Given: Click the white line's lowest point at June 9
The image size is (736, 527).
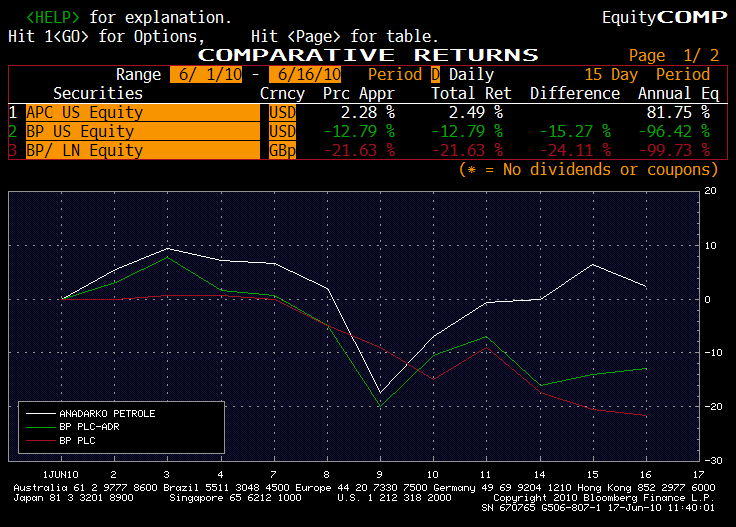Looking at the screenshot, I should 380,394.
